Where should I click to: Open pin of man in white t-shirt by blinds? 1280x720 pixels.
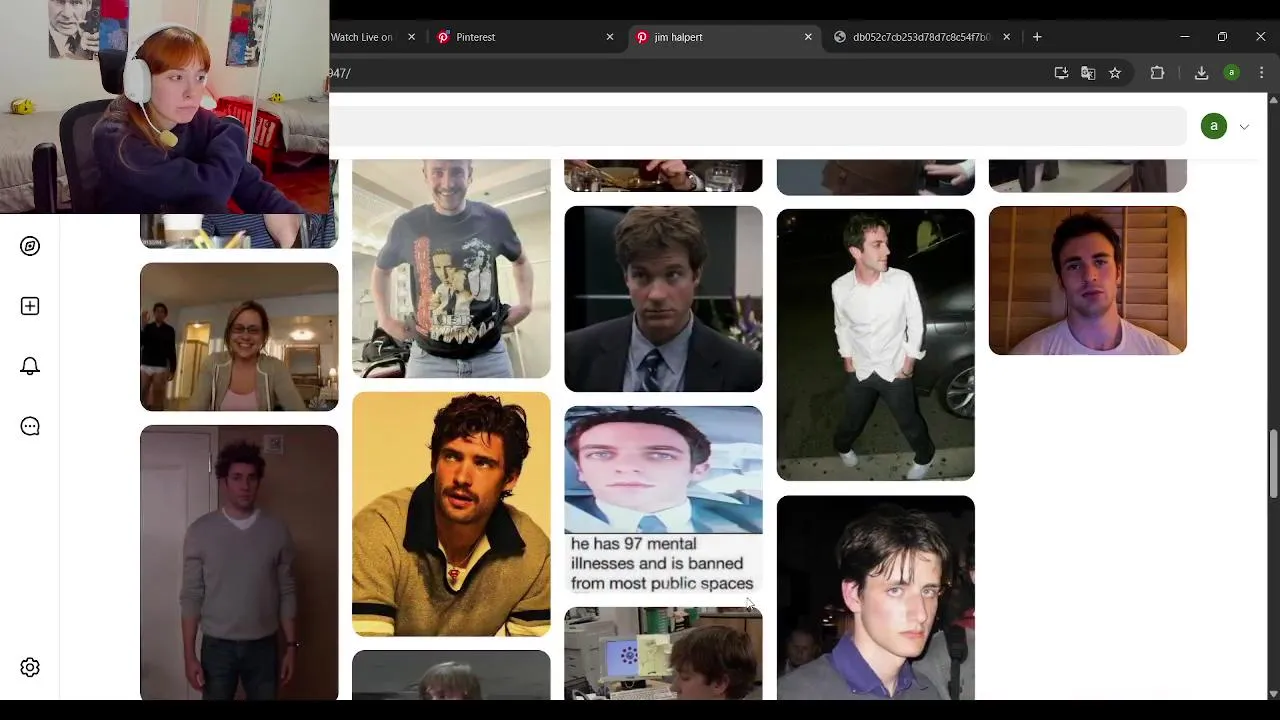point(1088,280)
